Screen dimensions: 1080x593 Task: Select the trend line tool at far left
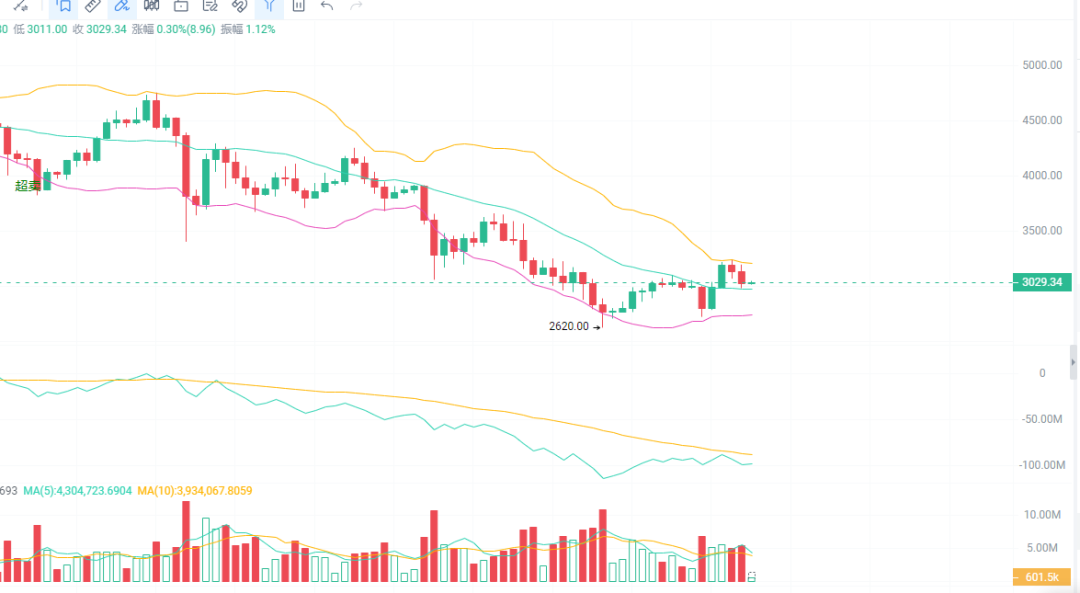[x=18, y=6]
